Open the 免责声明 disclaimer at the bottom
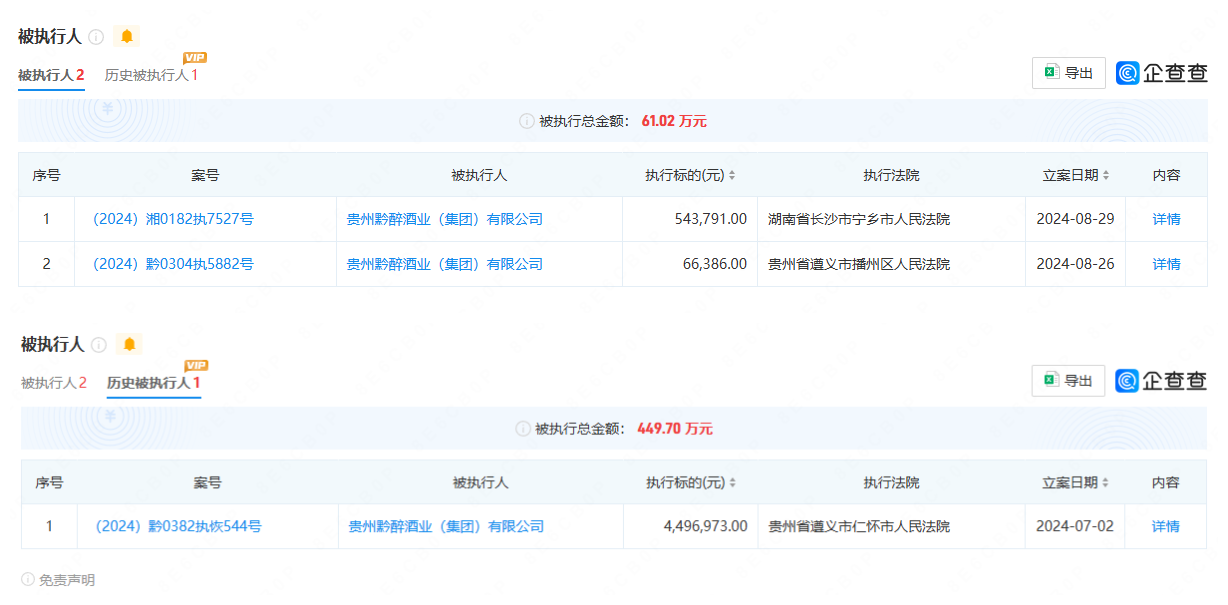Image resolution: width=1228 pixels, height=605 pixels. 60,580
